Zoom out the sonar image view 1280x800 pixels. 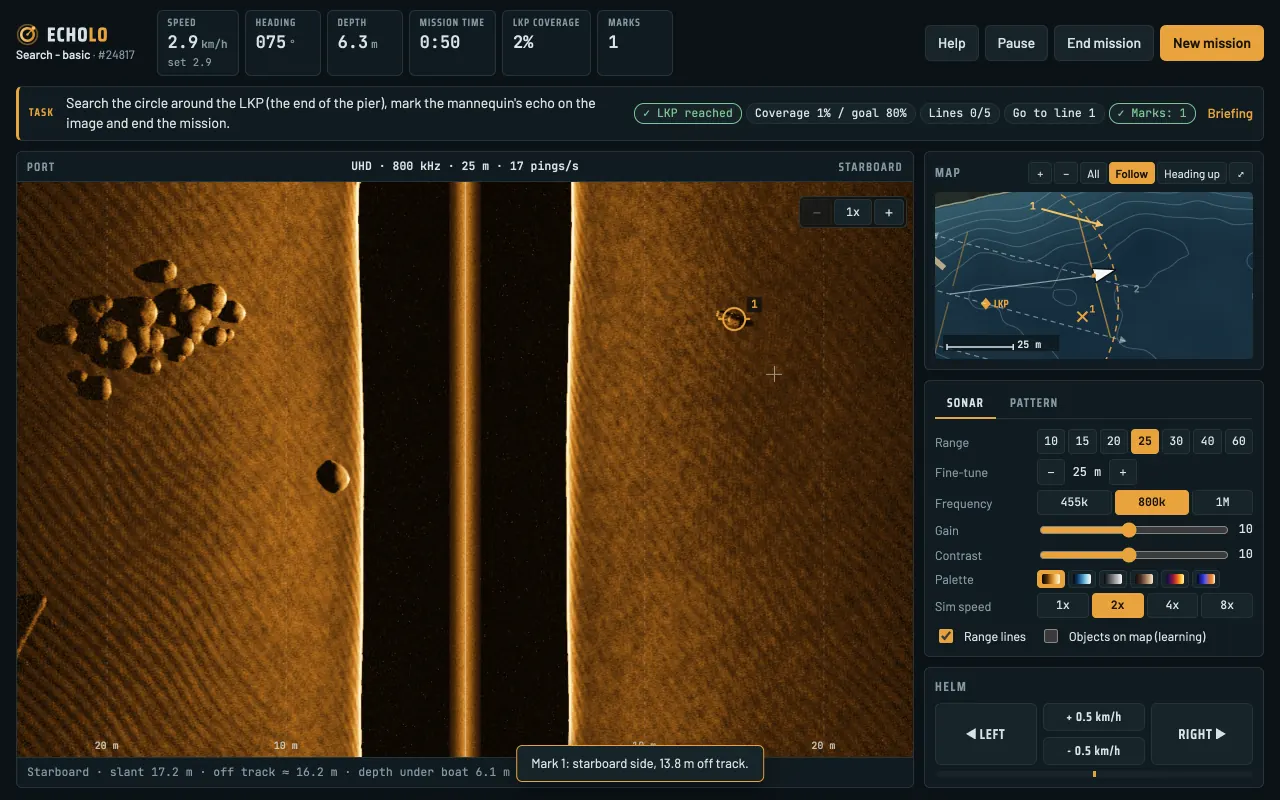pos(817,212)
